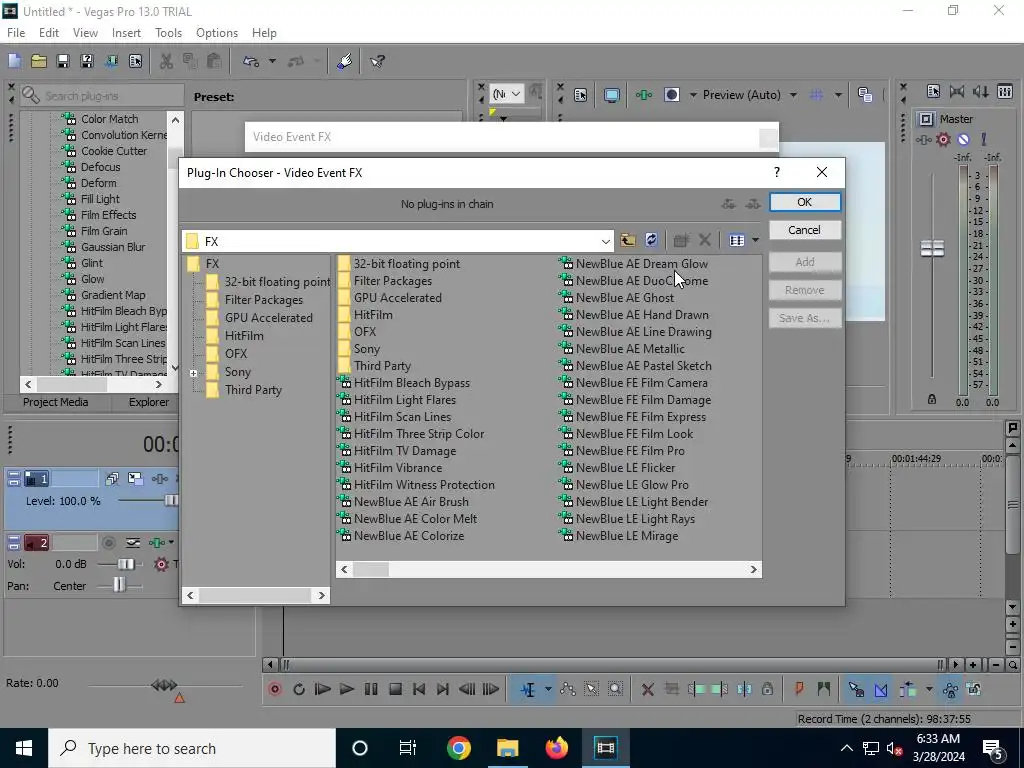Open the preview overlays grid dropdown arrow
1024x768 pixels.
[x=838, y=95]
